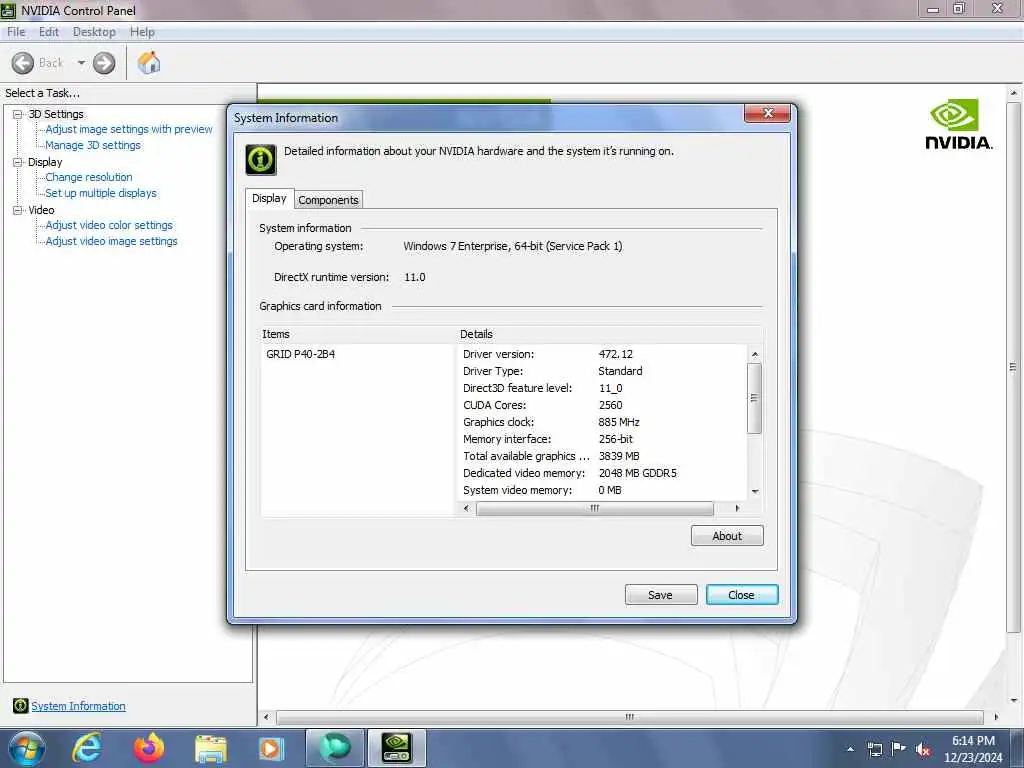
Task: Open Windows Explorer from taskbar
Action: tap(210, 749)
